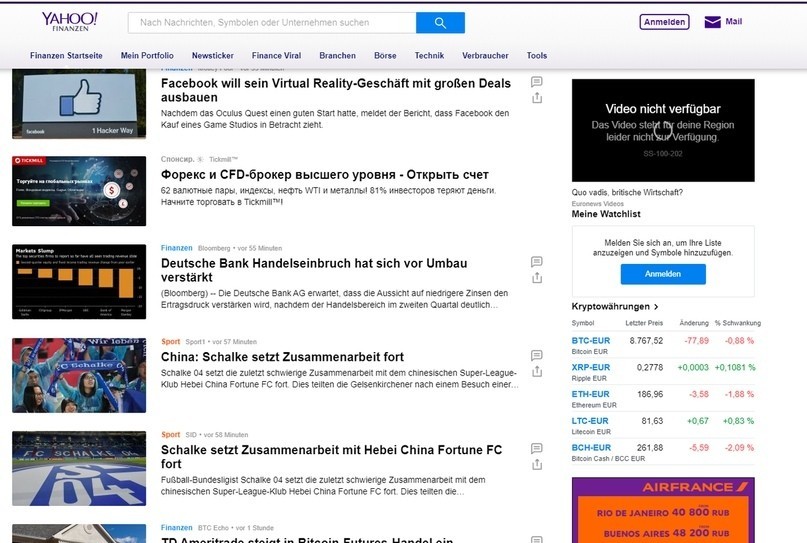
Task: Click the Sport category label above China: Schalke
Action: click(x=170, y=342)
